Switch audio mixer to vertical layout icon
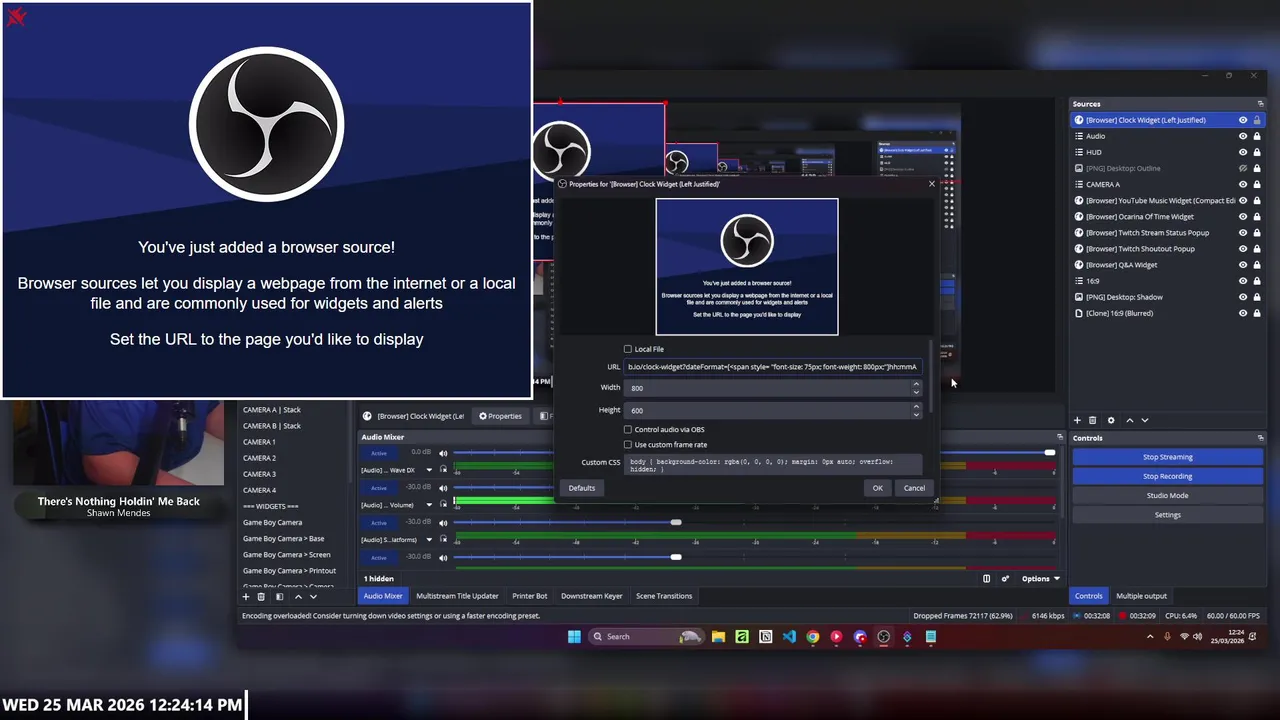This screenshot has width=1280, height=720. click(x=987, y=578)
